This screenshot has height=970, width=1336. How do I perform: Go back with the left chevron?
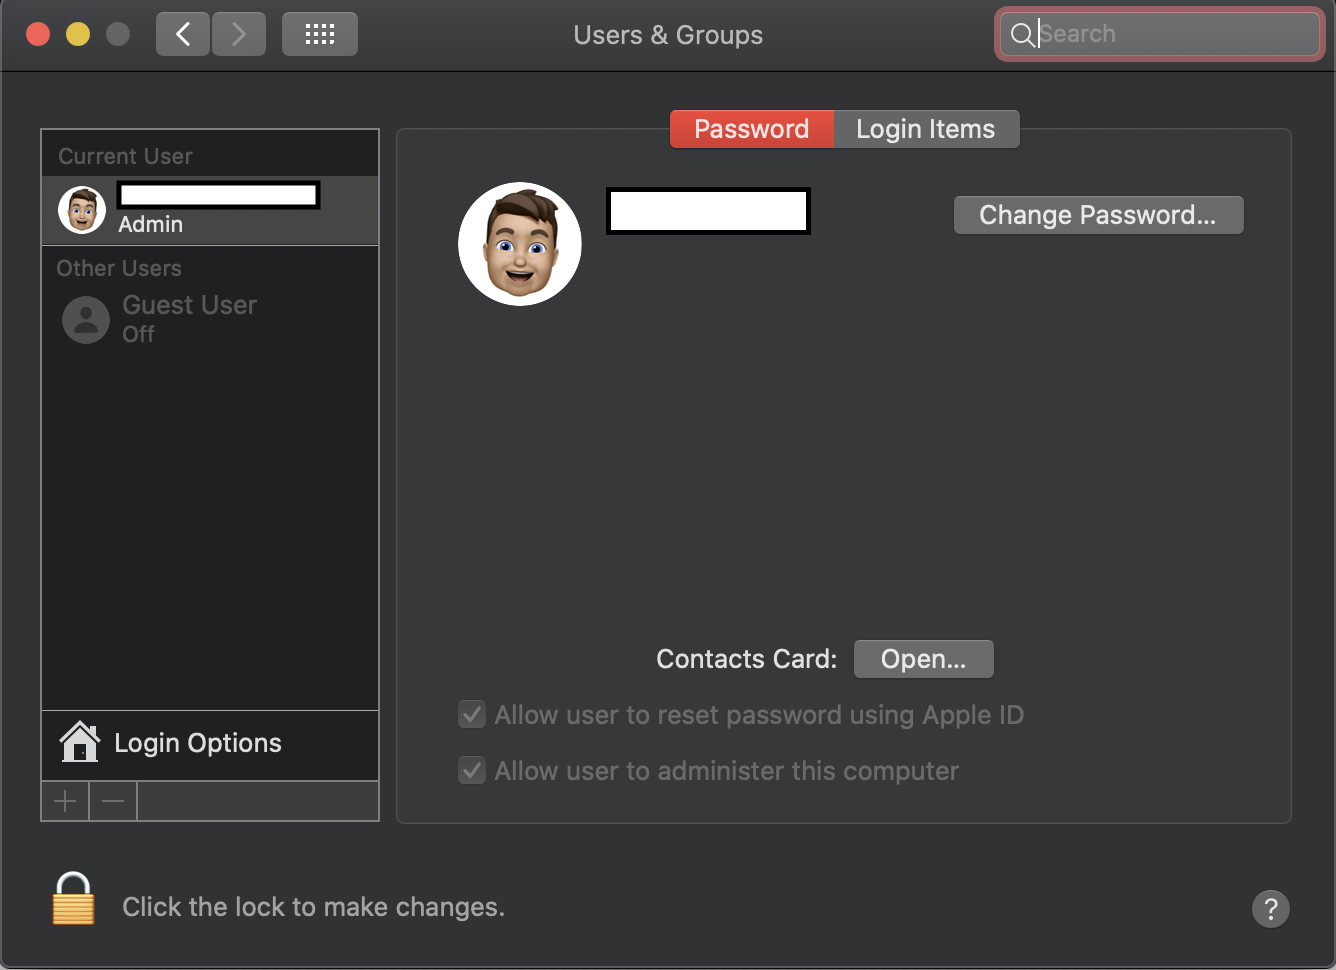(183, 35)
